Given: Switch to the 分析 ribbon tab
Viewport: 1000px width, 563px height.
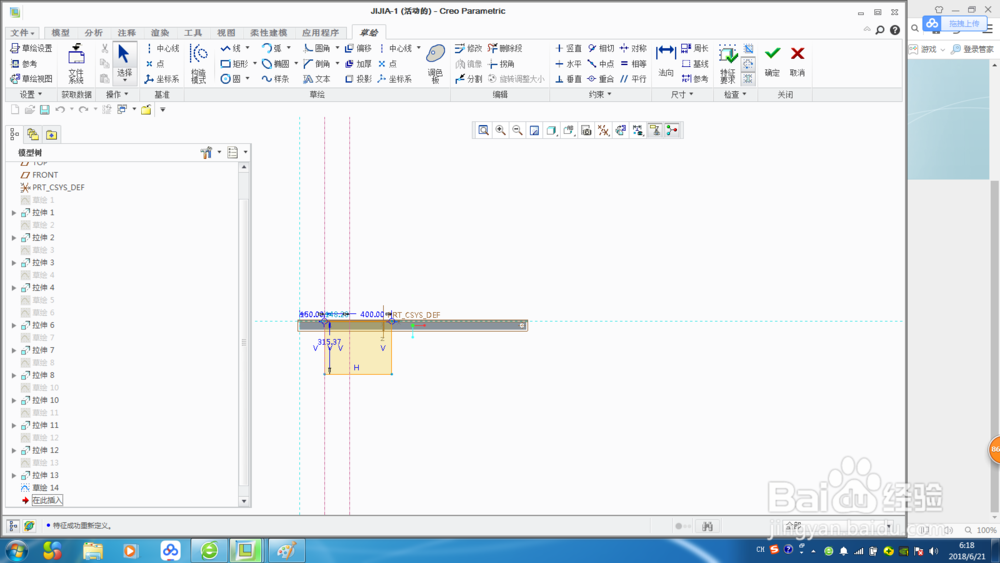Looking at the screenshot, I should pos(93,33).
